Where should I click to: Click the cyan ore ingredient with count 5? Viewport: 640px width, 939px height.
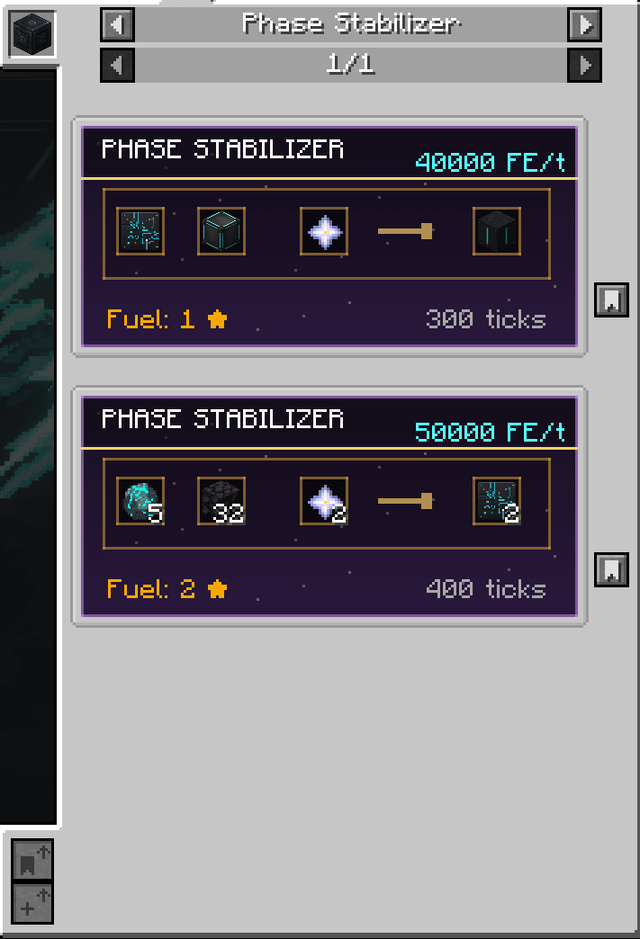[140, 501]
